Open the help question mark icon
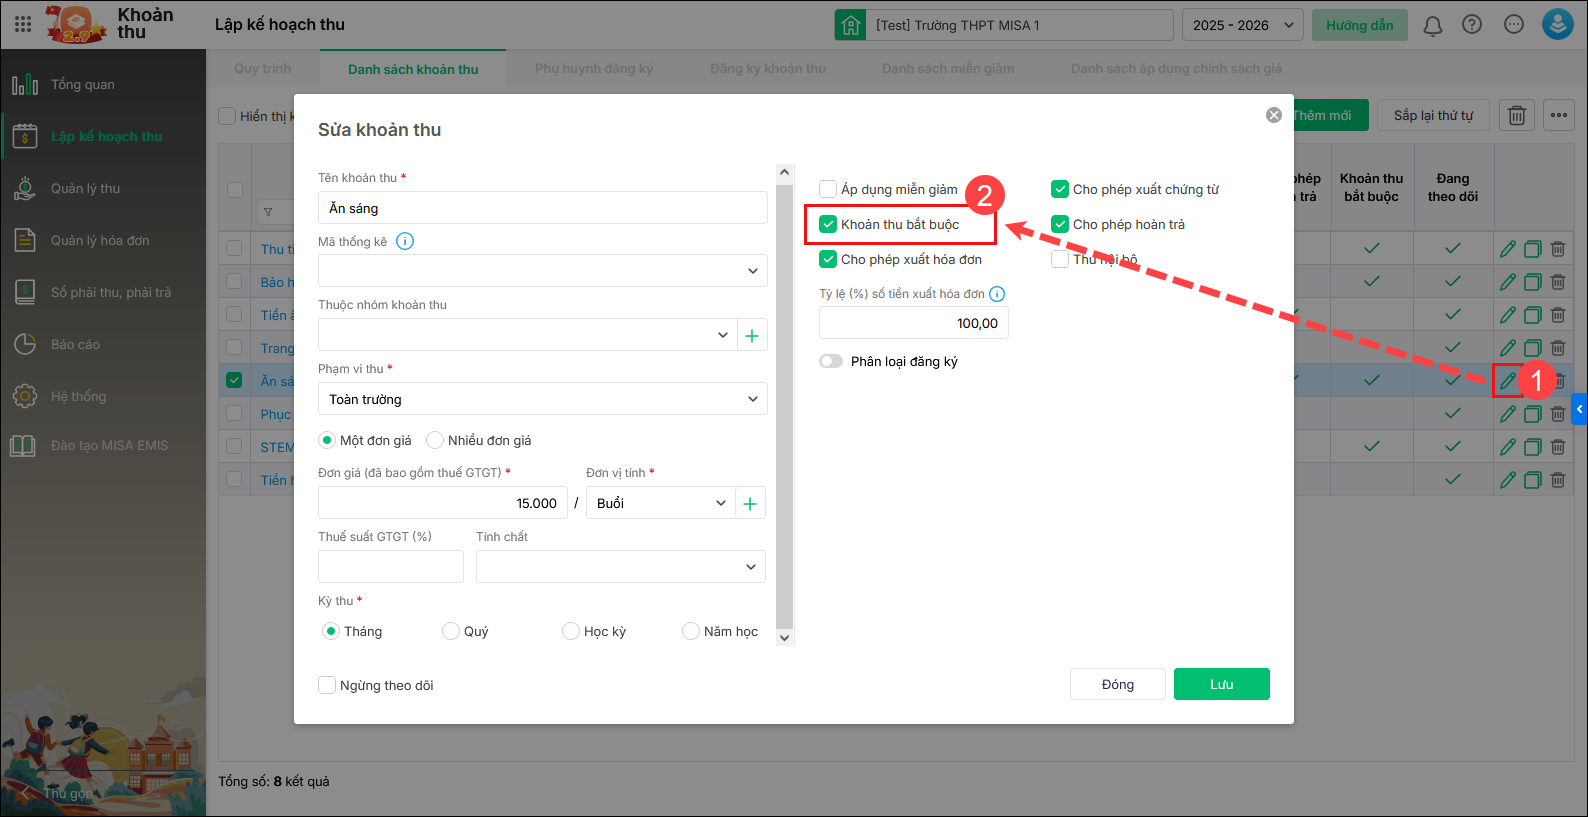1588x817 pixels. tap(1472, 25)
